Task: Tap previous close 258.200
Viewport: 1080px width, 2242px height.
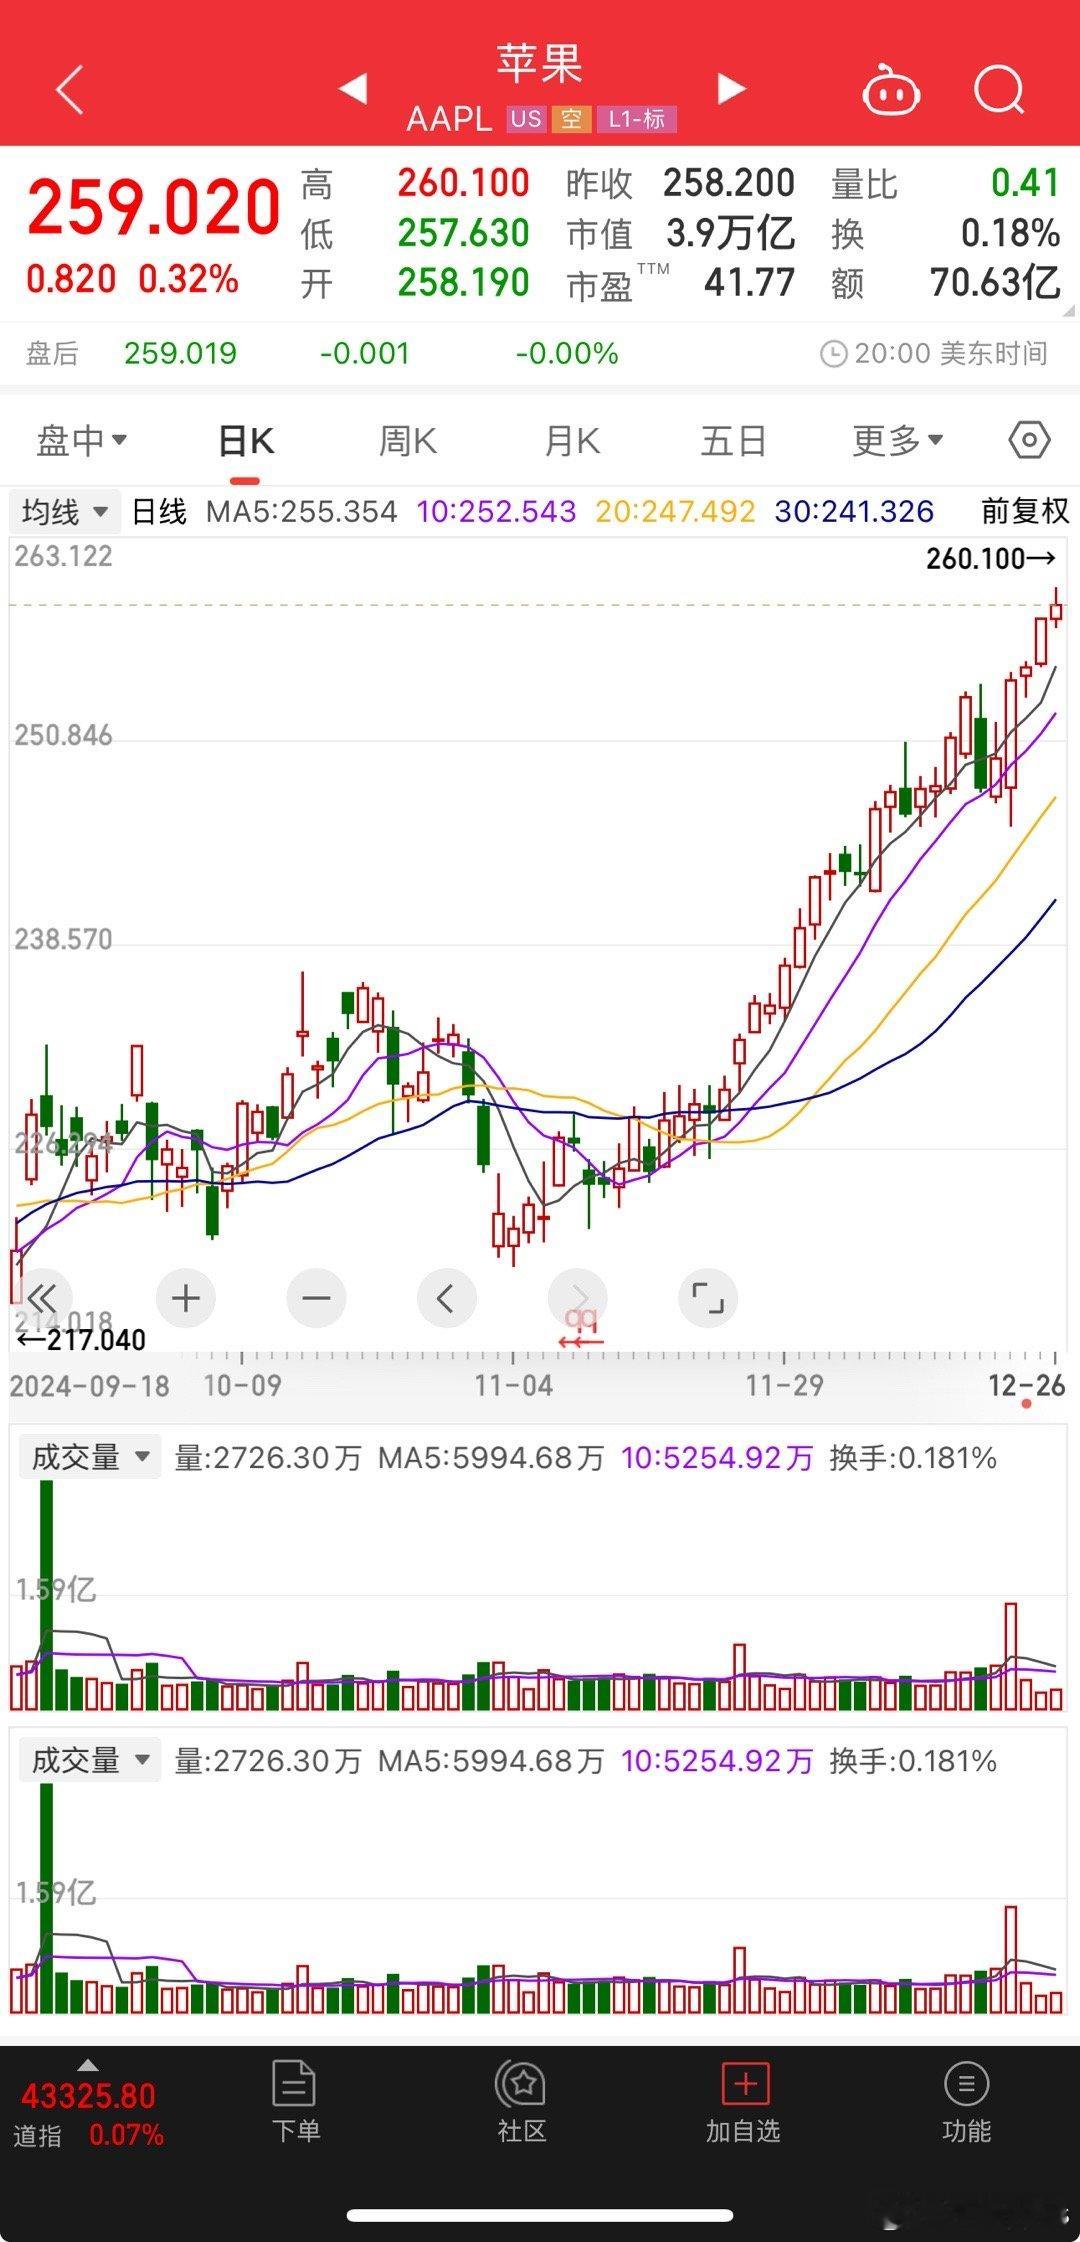Action: tap(729, 183)
